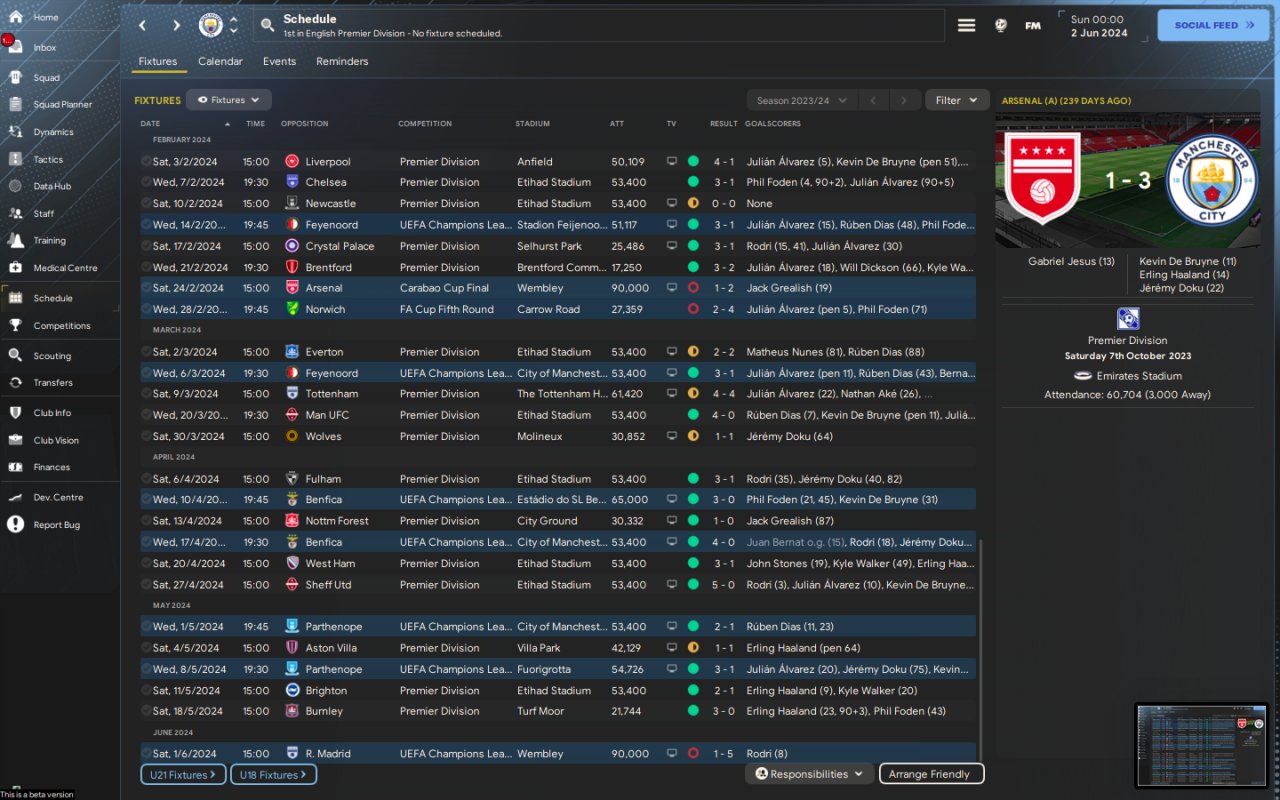The image size is (1280, 800).
Task: Select the Fixtures tab
Action: [158, 61]
